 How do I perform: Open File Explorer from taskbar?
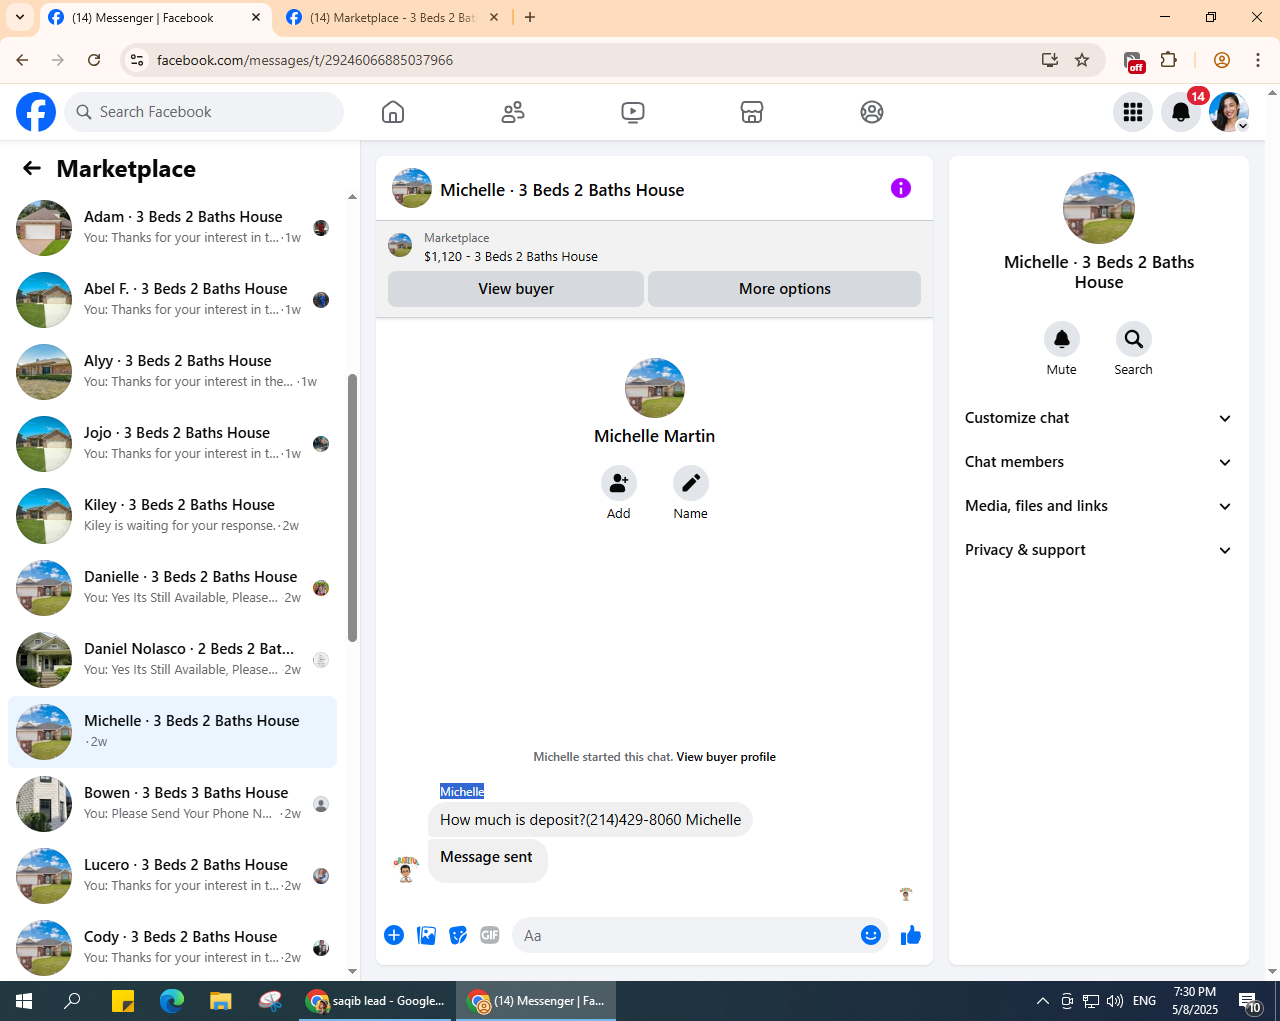pos(221,1001)
